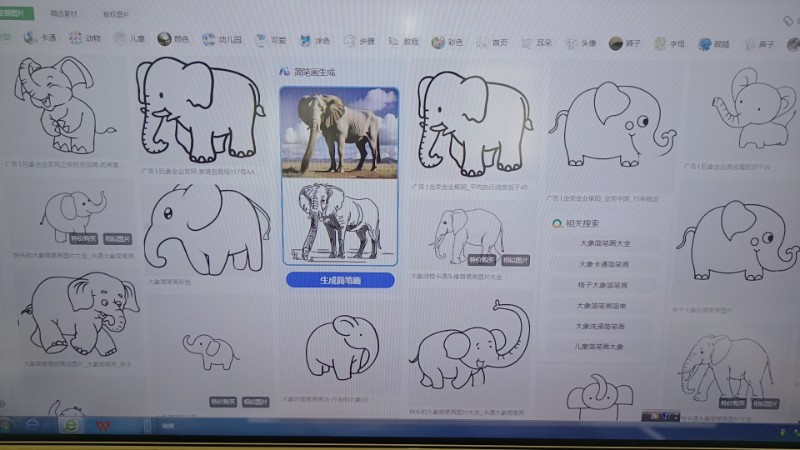Select the 首页 filter tag

click(x=492, y=43)
